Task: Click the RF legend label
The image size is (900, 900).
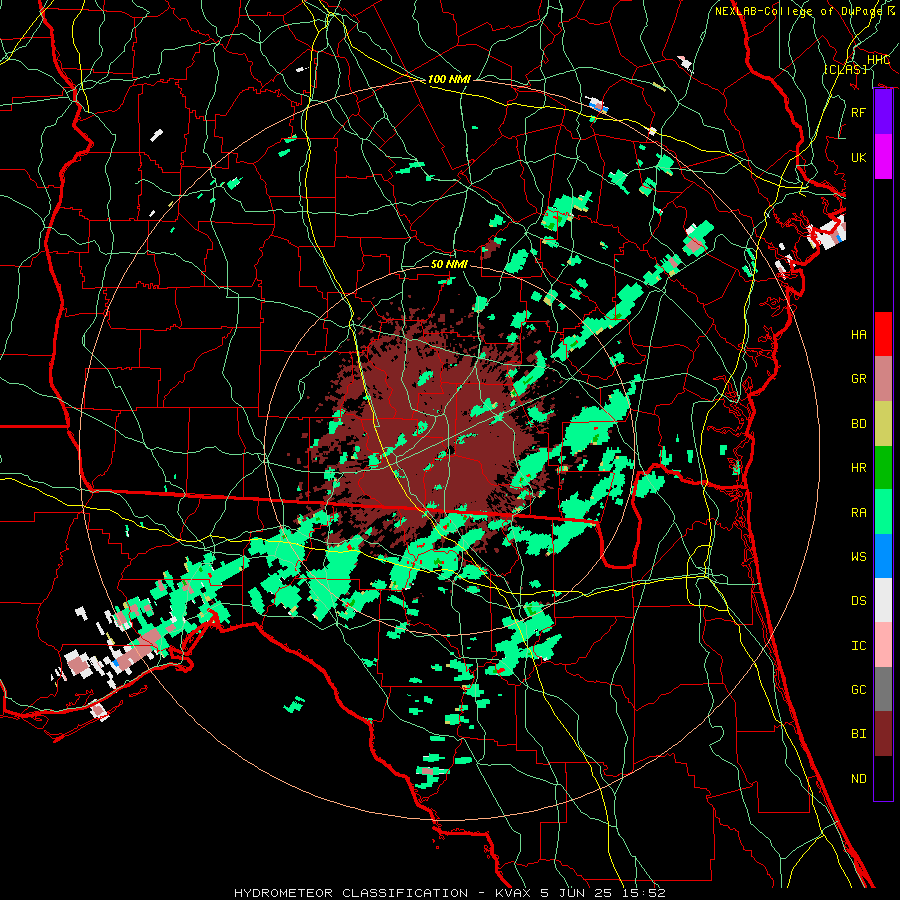Action: tap(858, 112)
